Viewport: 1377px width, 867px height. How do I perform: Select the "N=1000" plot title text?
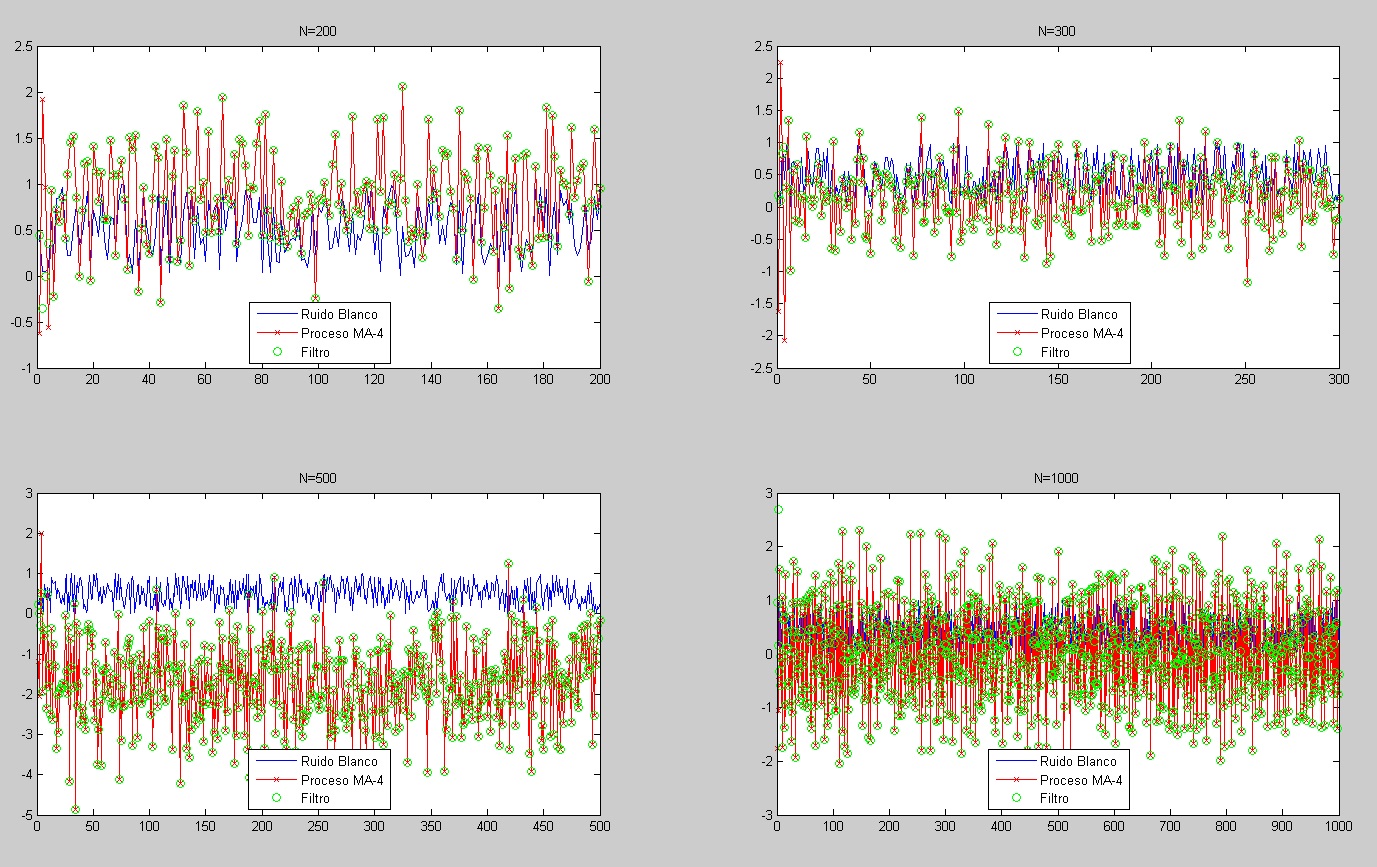pyautogui.click(x=1058, y=478)
